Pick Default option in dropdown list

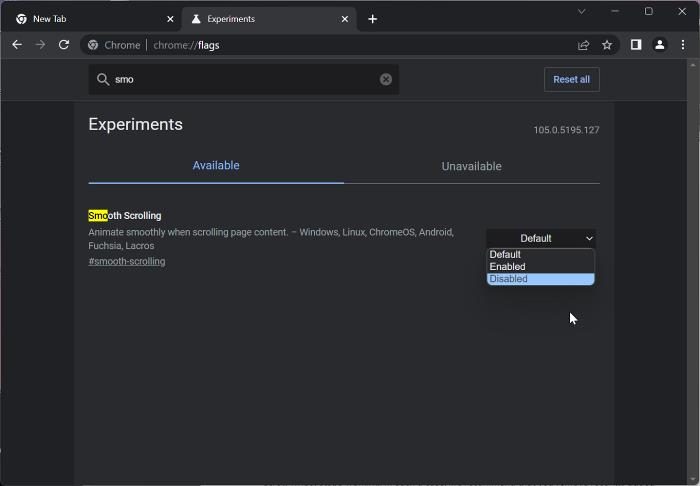(x=540, y=255)
